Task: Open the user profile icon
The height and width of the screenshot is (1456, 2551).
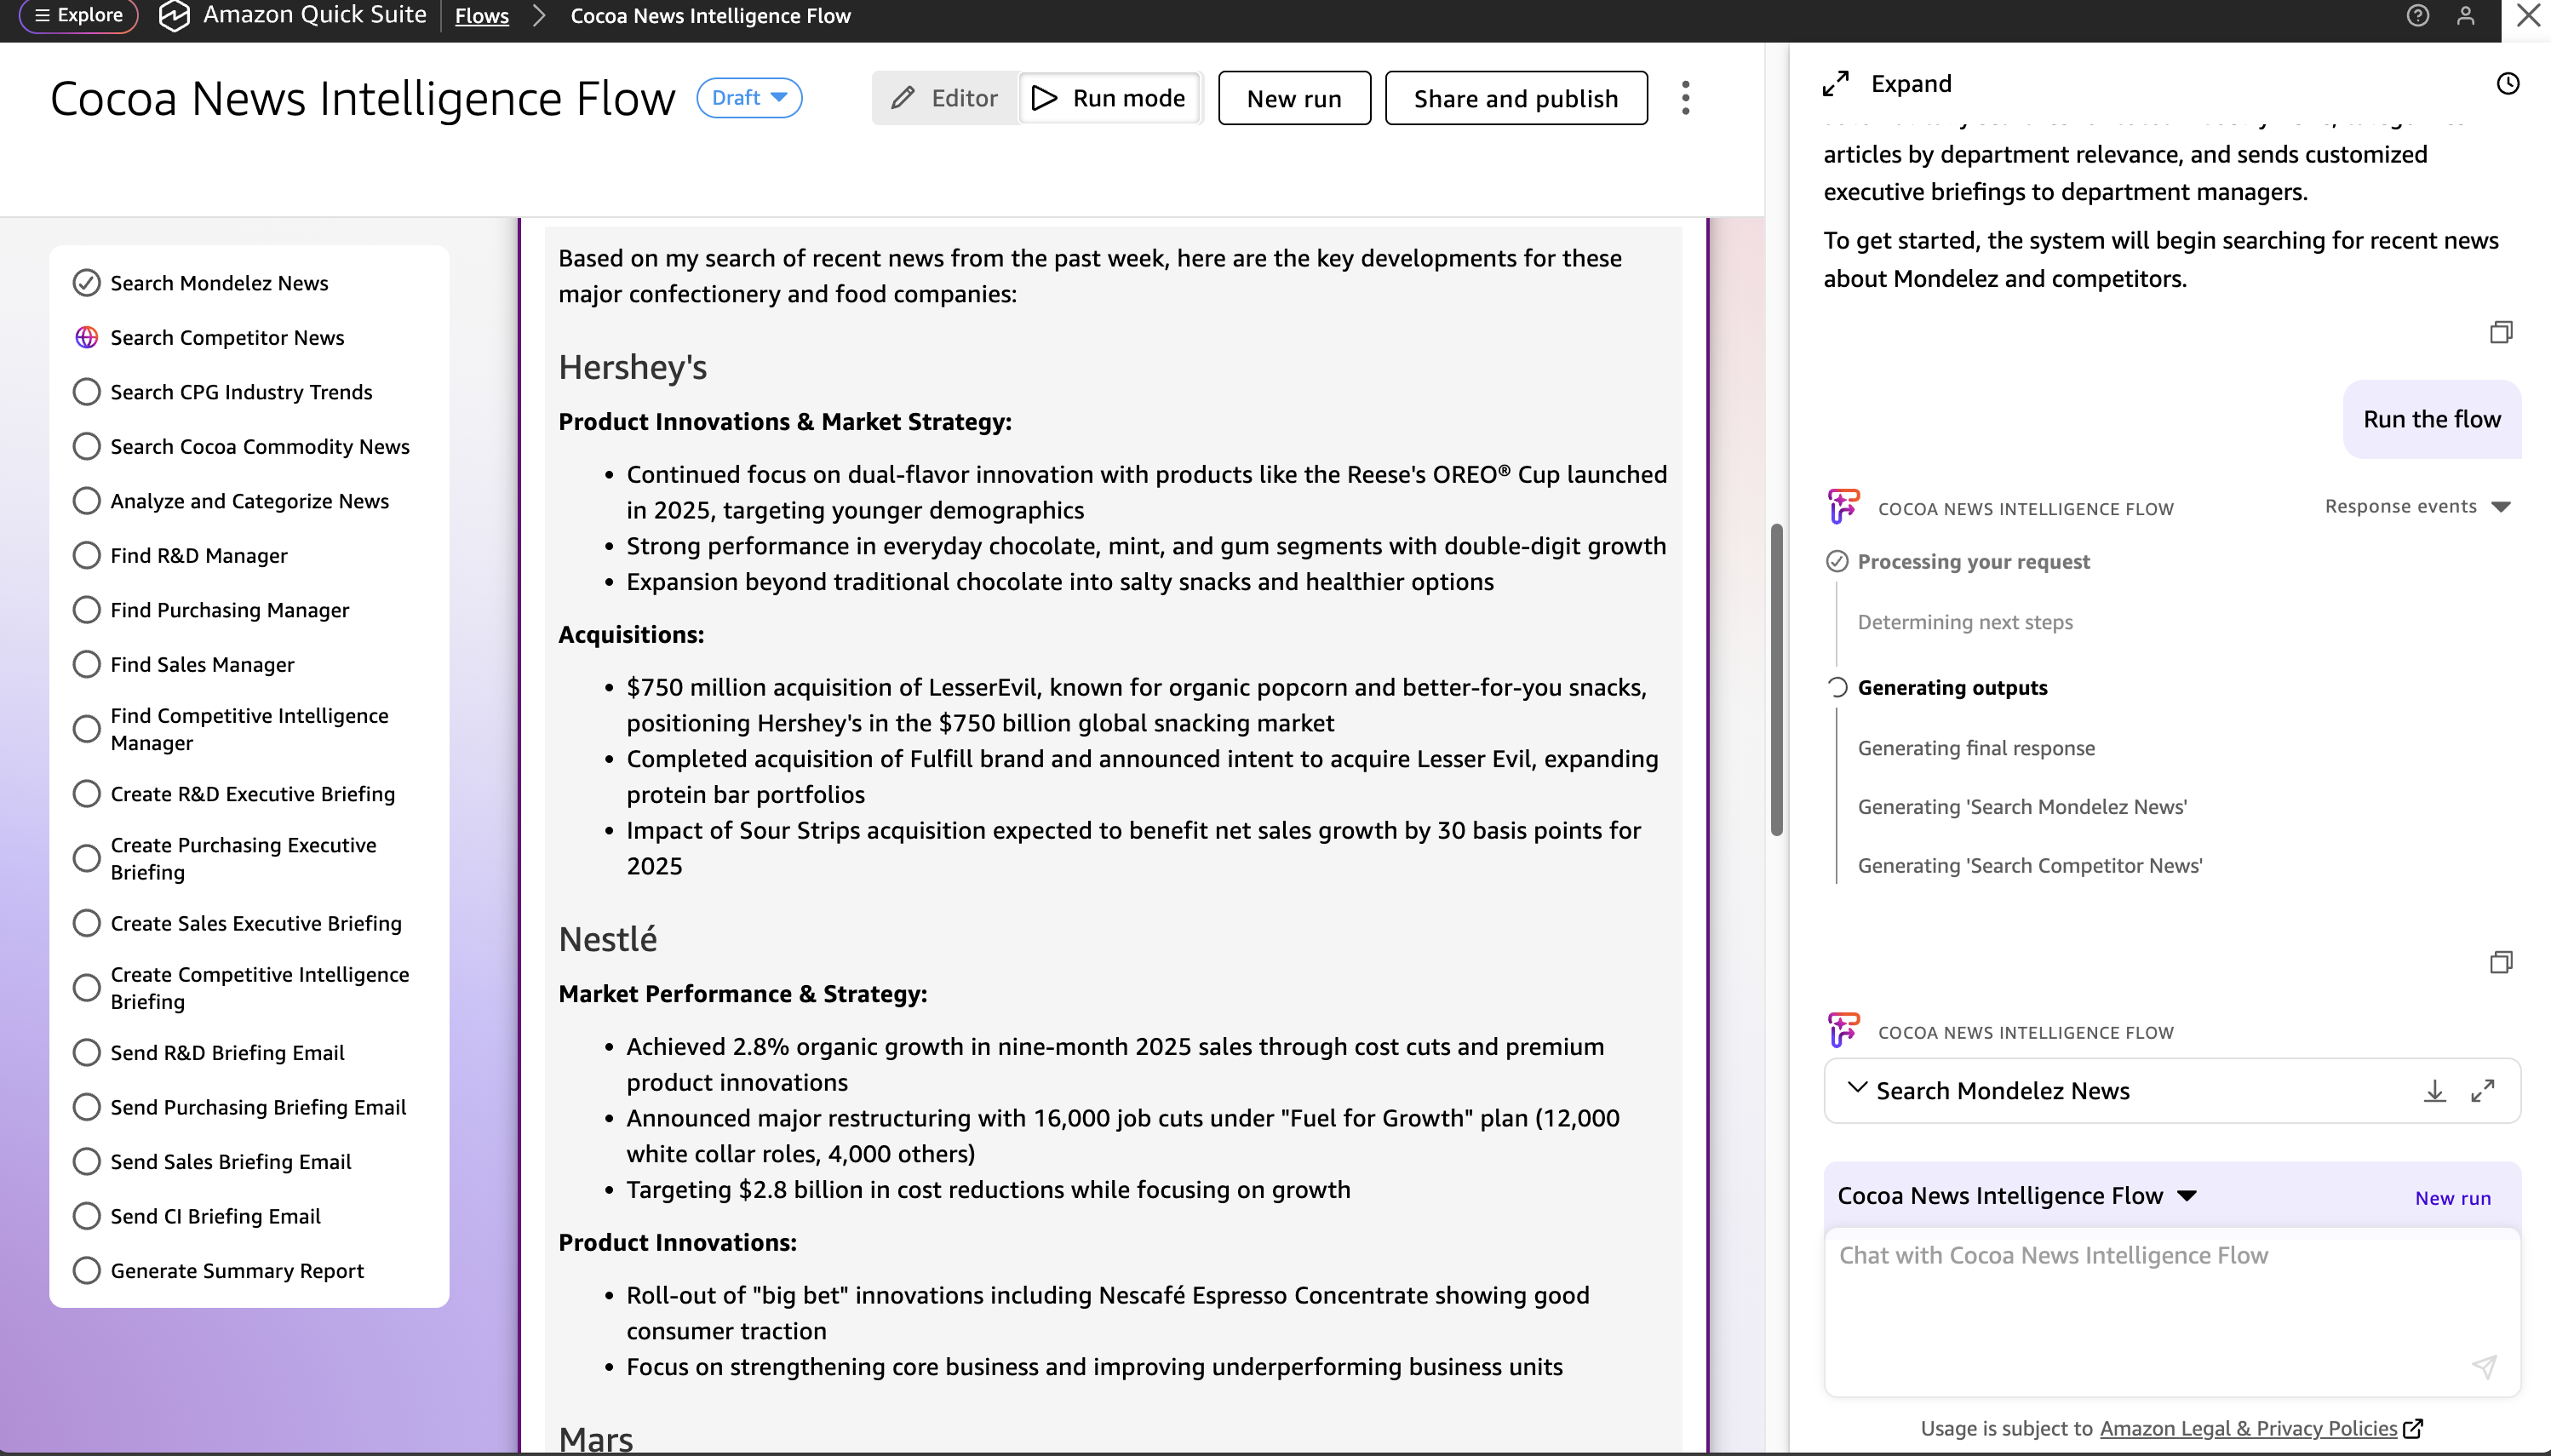Action: click(x=2465, y=16)
